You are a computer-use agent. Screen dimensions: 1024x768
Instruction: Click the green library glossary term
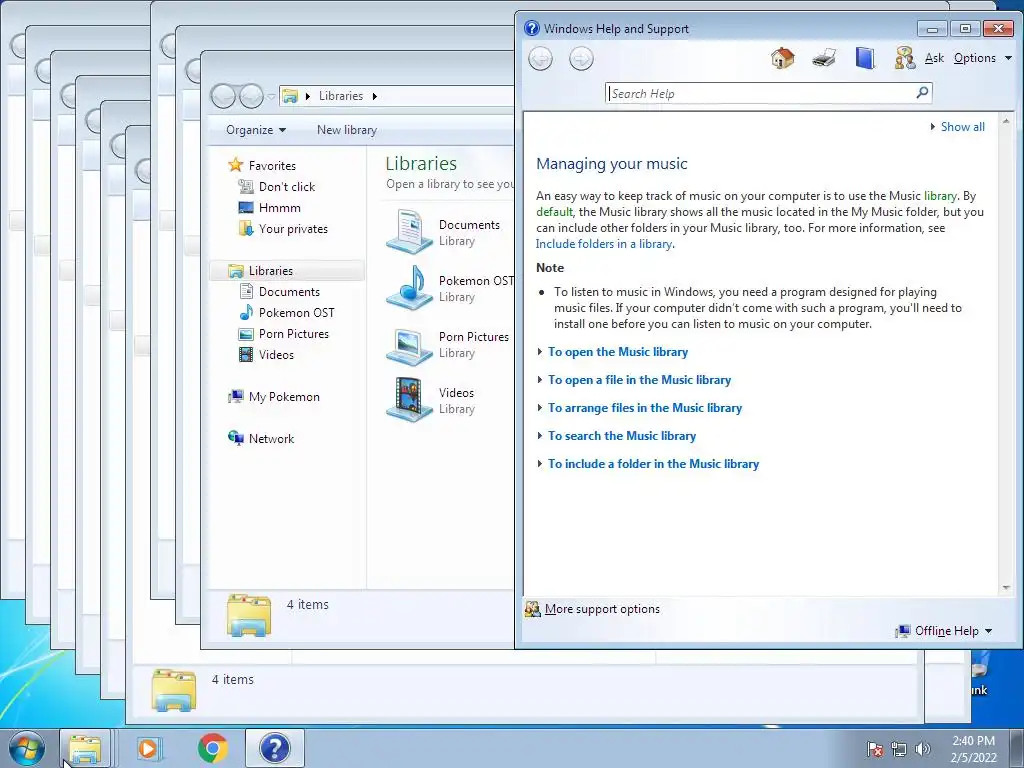pyautogui.click(x=940, y=196)
